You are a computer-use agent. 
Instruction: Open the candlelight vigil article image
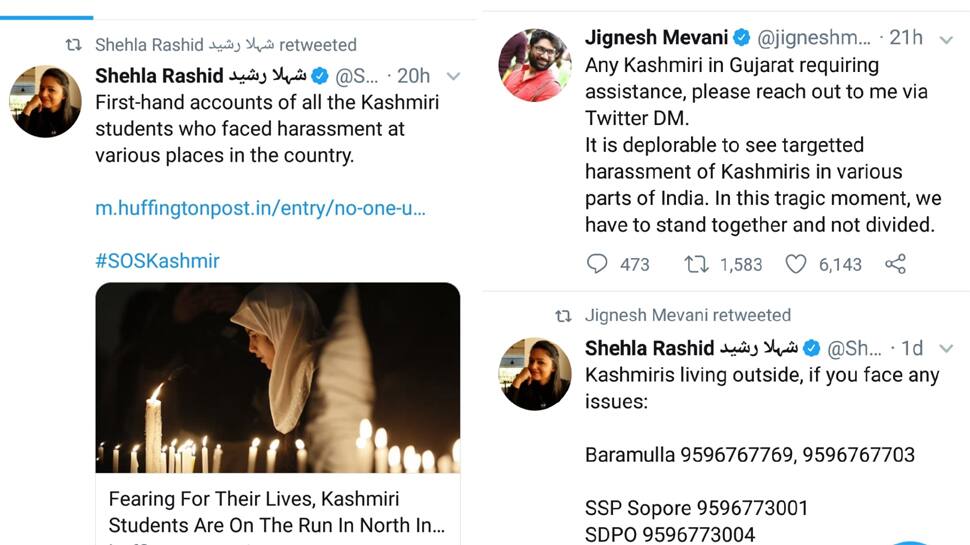tap(278, 378)
